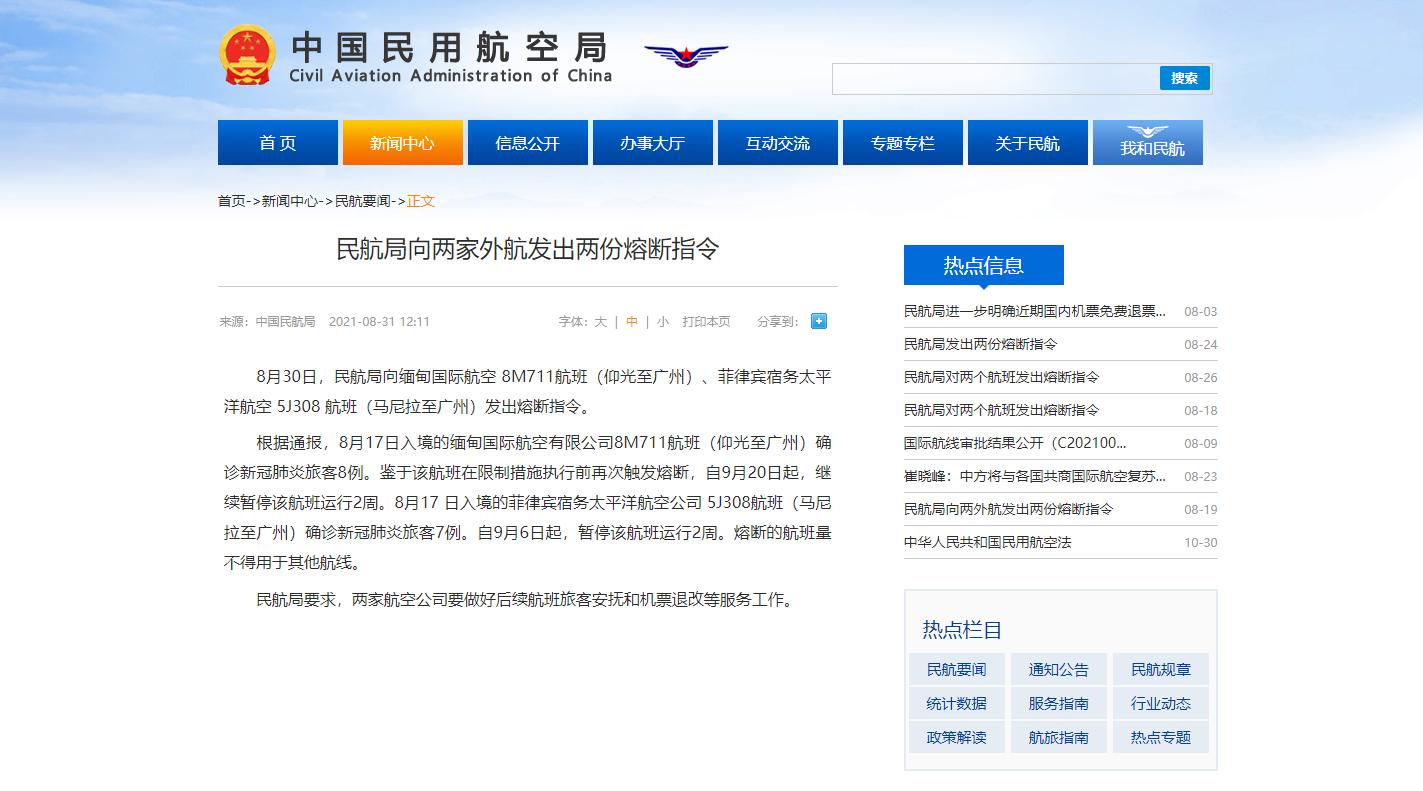Open the share plus icon
This screenshot has width=1423, height=791.
click(818, 321)
